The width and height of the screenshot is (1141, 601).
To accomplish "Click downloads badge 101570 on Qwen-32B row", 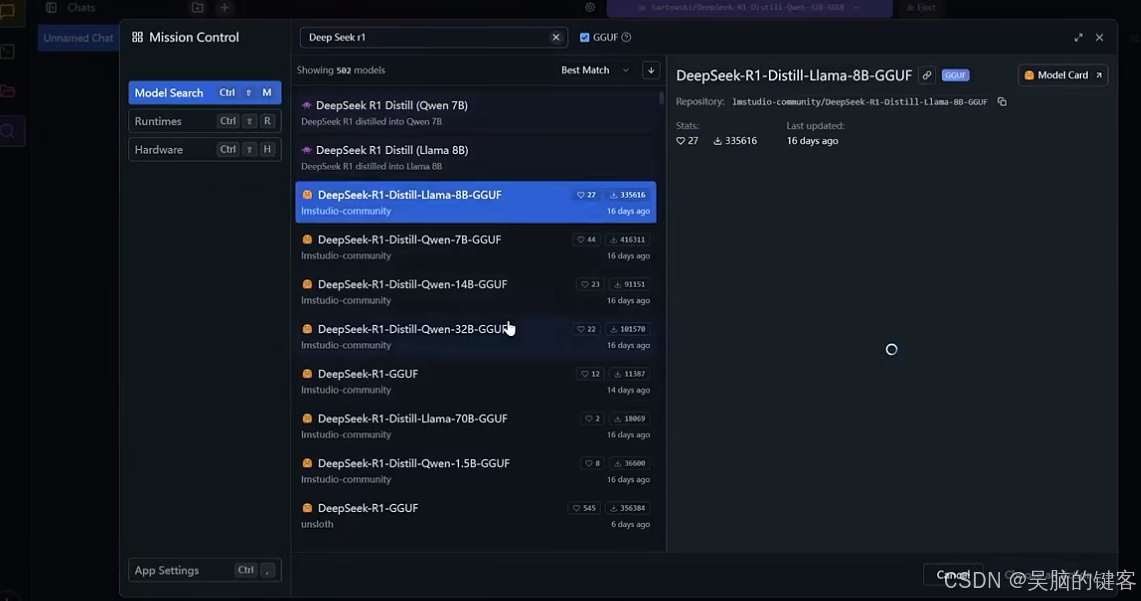I will click(x=628, y=329).
